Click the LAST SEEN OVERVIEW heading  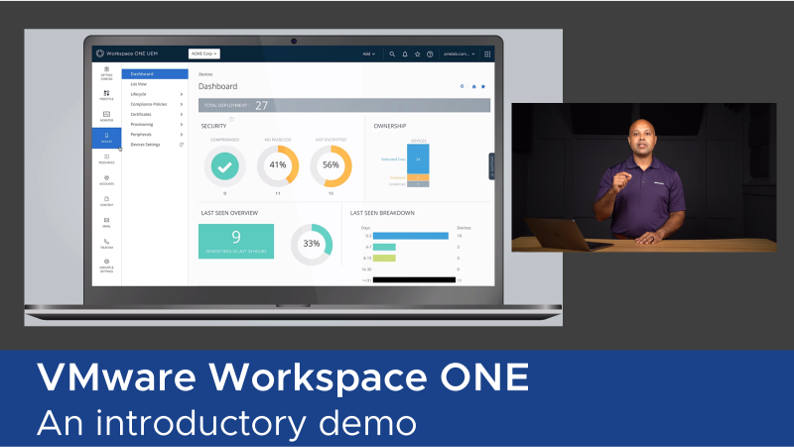point(229,213)
